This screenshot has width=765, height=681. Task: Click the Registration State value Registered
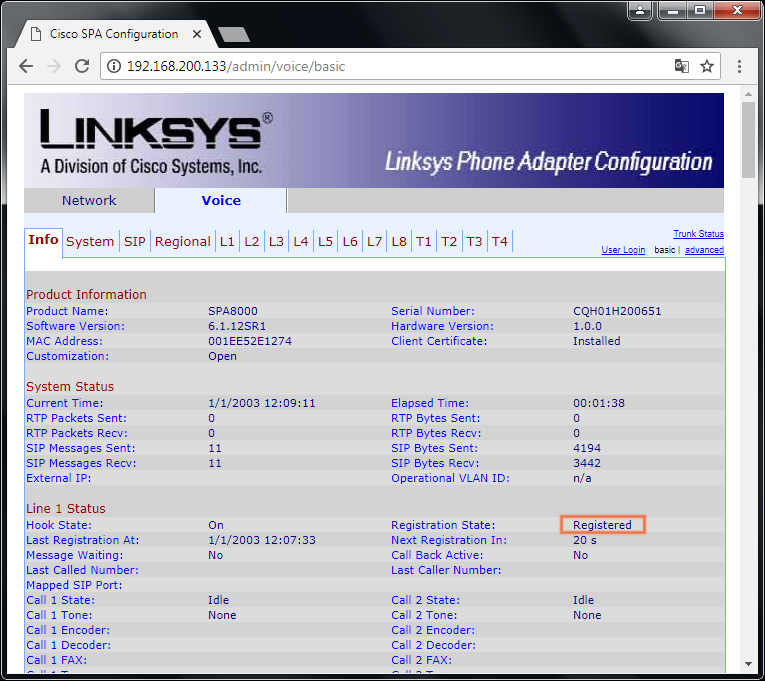tap(603, 525)
